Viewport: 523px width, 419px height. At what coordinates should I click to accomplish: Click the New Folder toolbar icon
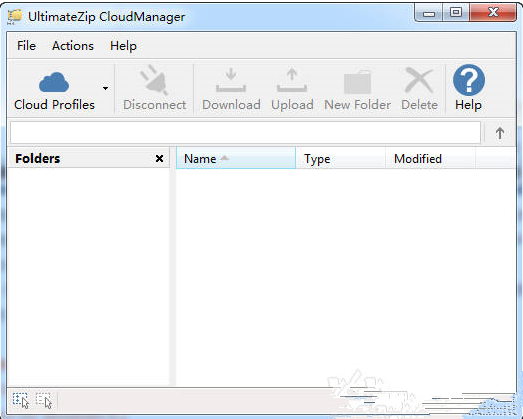pos(357,82)
